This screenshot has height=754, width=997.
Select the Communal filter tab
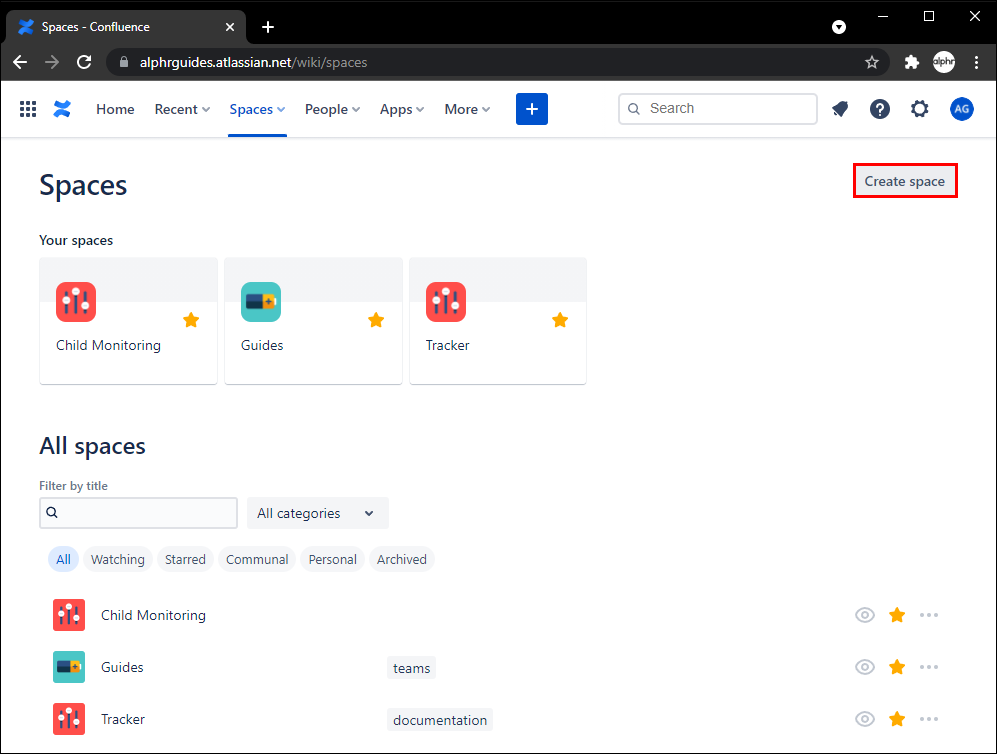[x=257, y=559]
